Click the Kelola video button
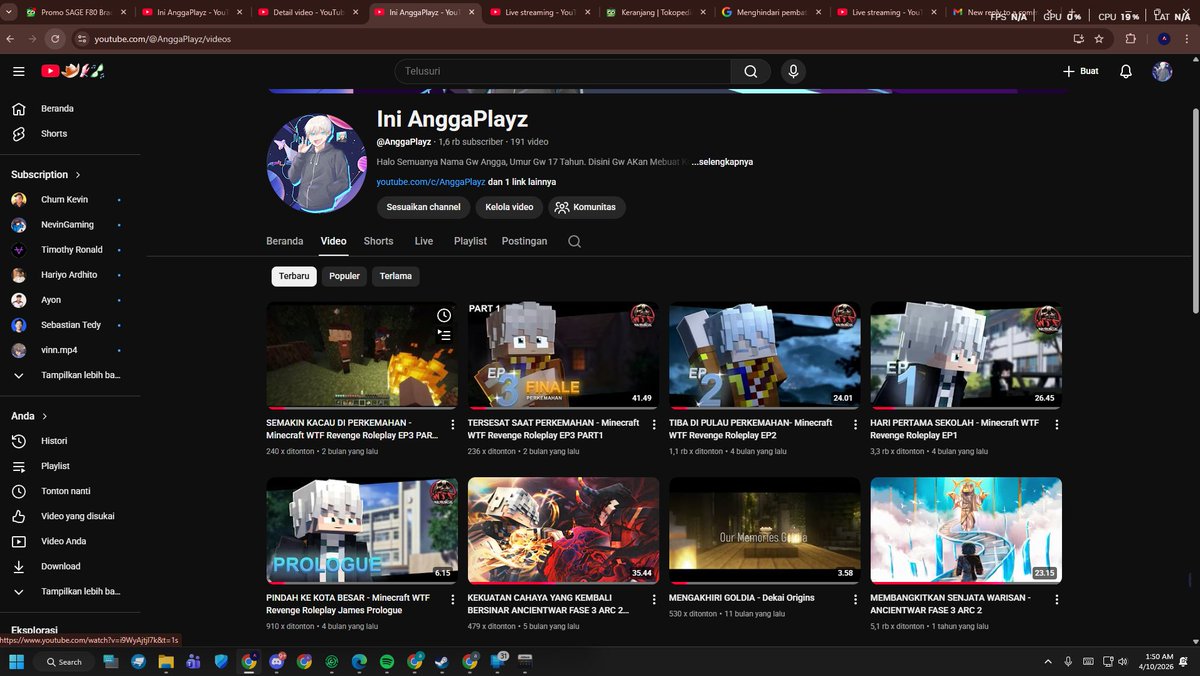1200x676 pixels. [x=509, y=207]
